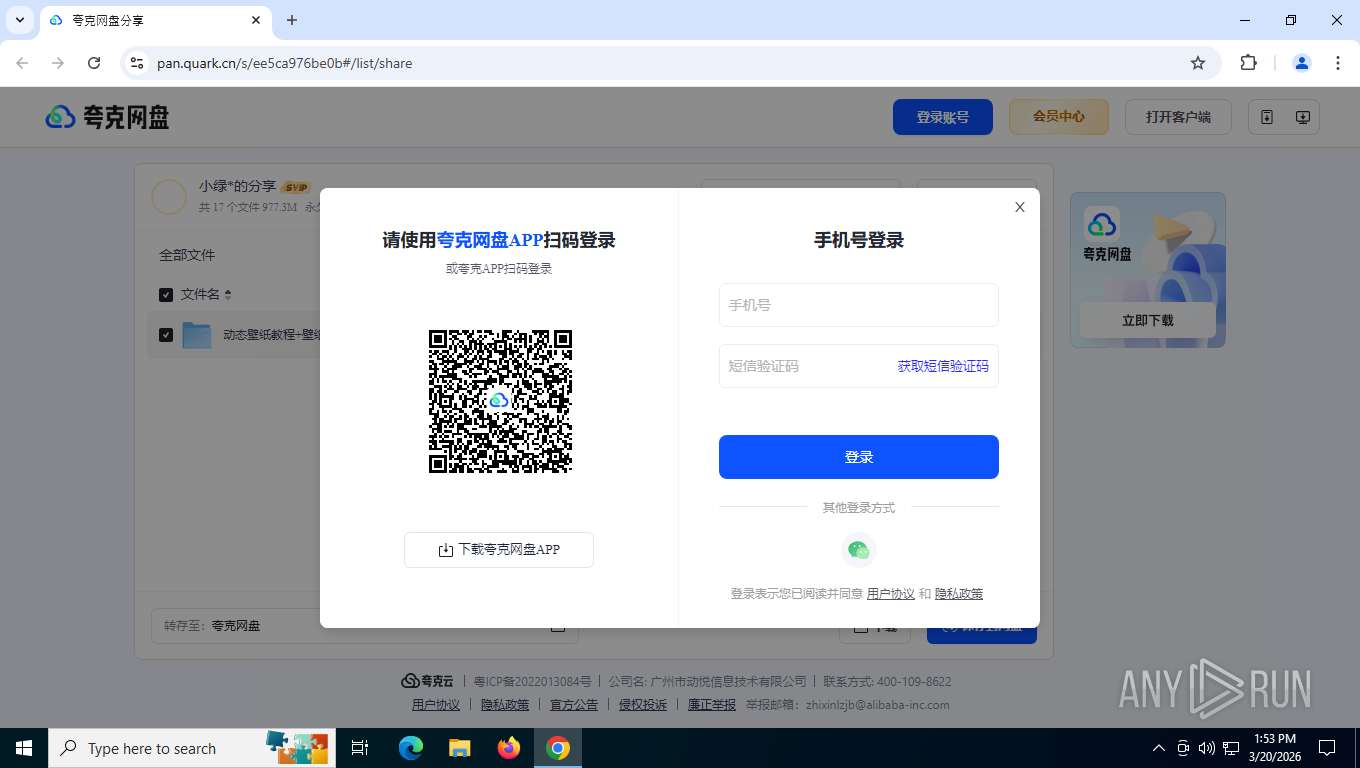
Task: Open 会员中心 in header
Action: pos(1059,117)
